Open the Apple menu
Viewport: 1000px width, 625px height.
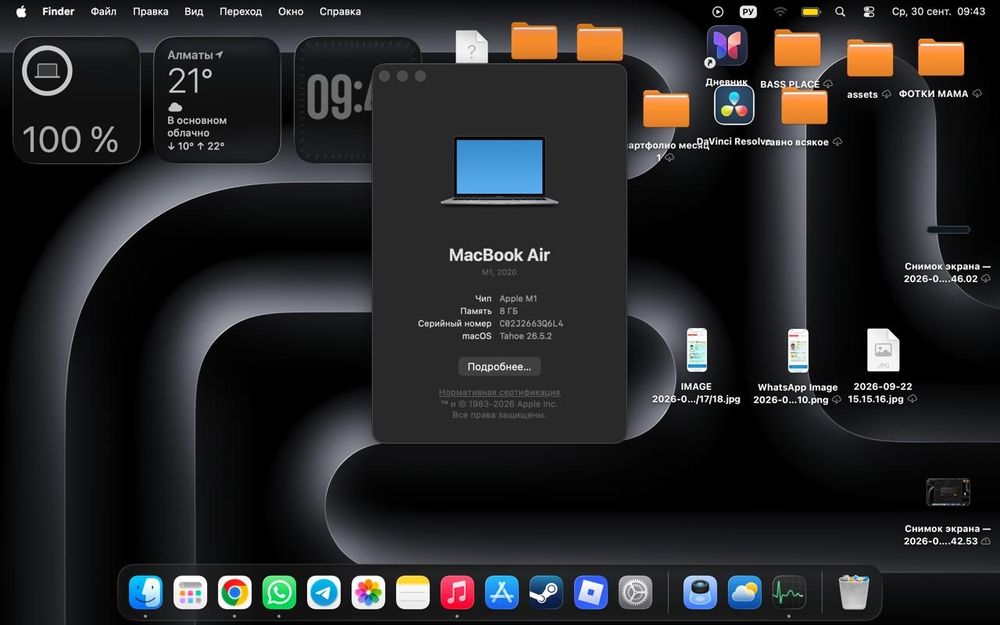point(21,11)
